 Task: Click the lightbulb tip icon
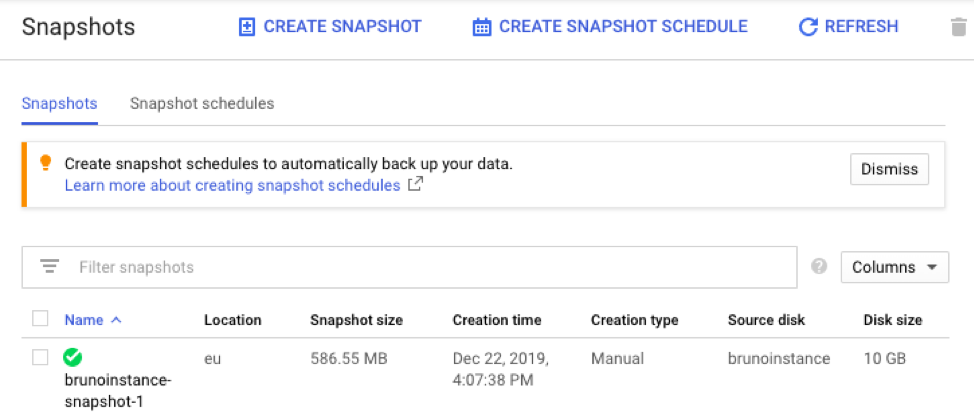pyautogui.click(x=45, y=163)
